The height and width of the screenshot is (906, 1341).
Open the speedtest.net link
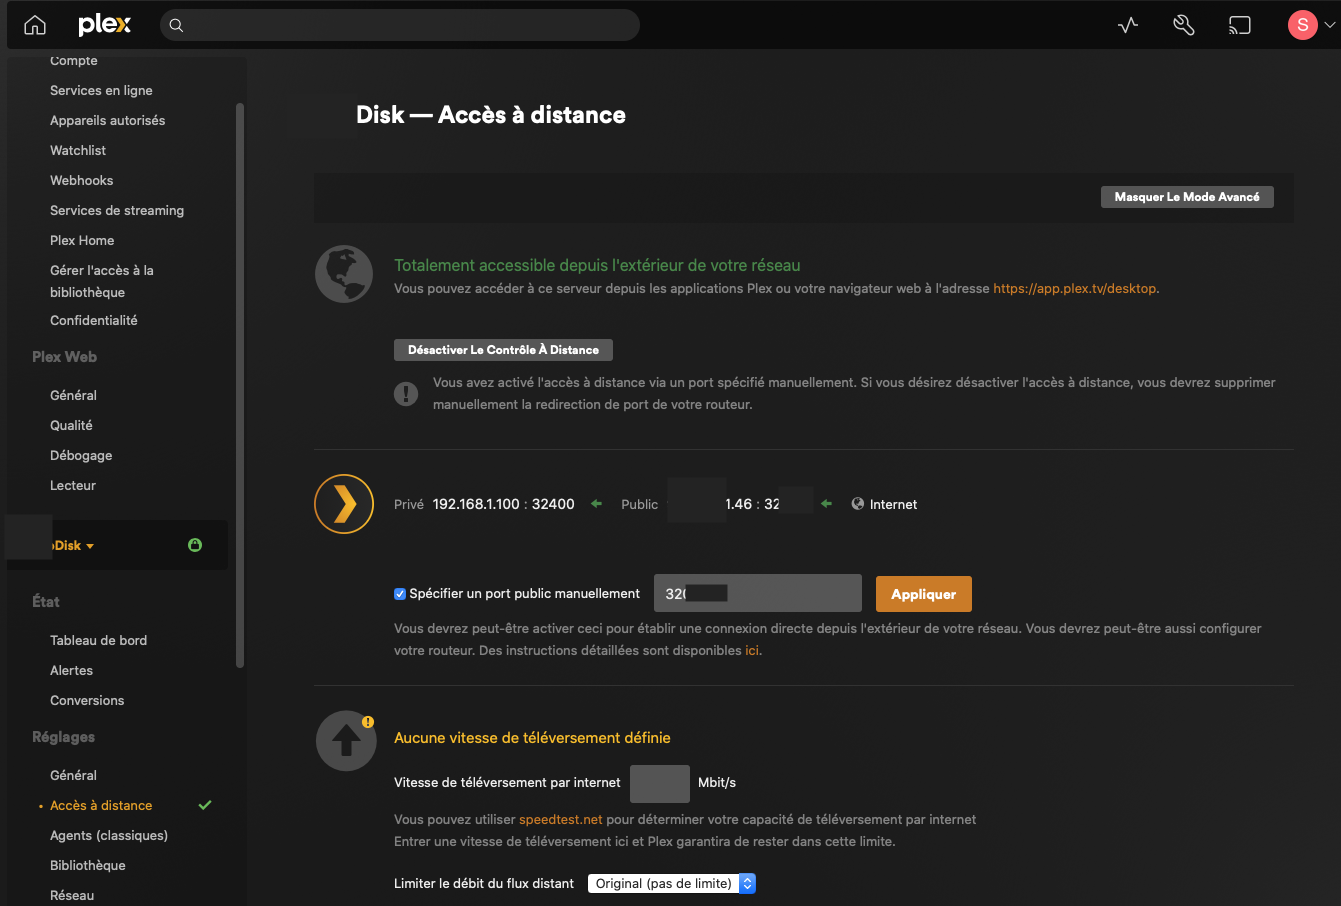(561, 820)
